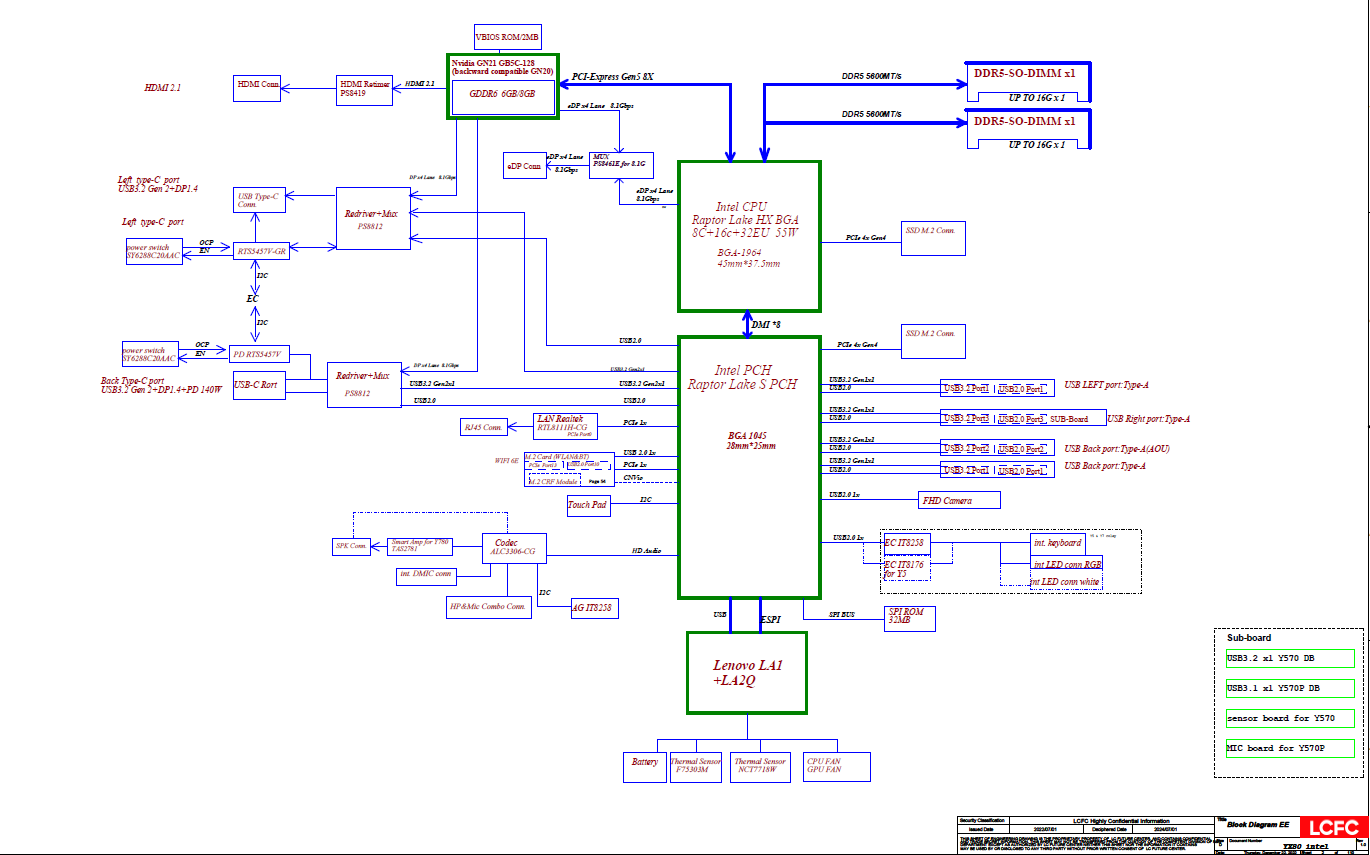Click the VBIOS ROM/2MB box
Screen dimensions: 1370x855
pos(507,37)
